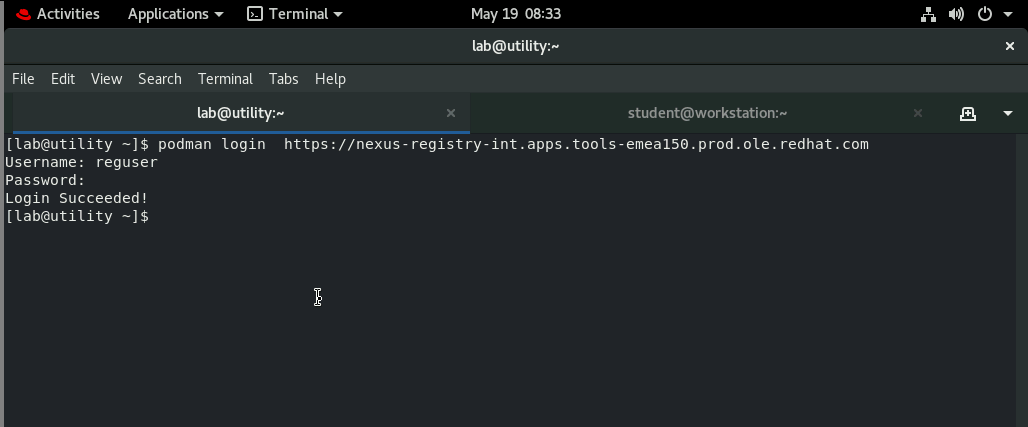Expand the Applications menu
The height and width of the screenshot is (427, 1028).
(x=175, y=14)
